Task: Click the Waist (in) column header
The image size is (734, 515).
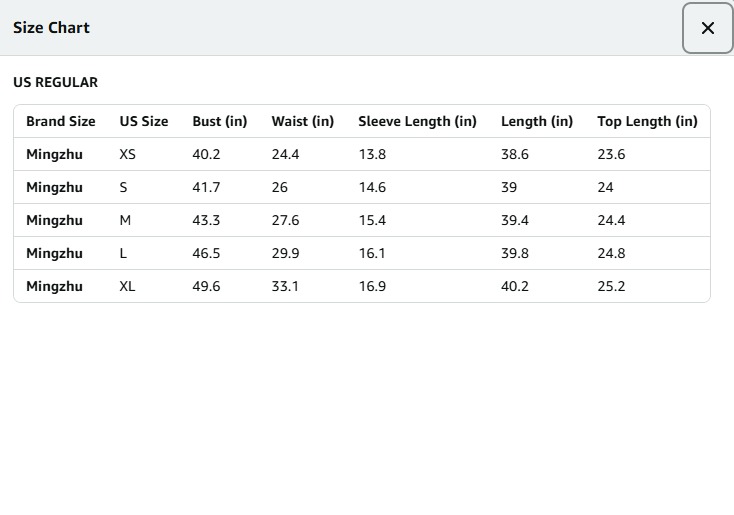Action: click(x=302, y=121)
